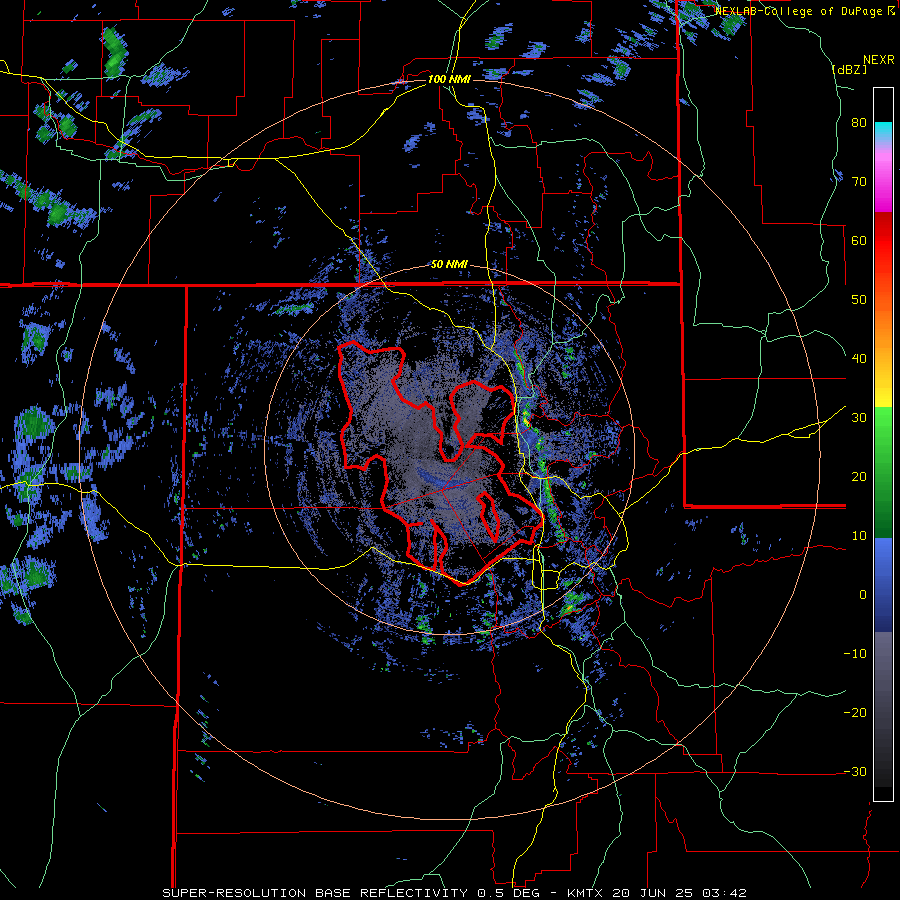
Task: Click the -10 value on dBZ scale
Action: tap(855, 654)
